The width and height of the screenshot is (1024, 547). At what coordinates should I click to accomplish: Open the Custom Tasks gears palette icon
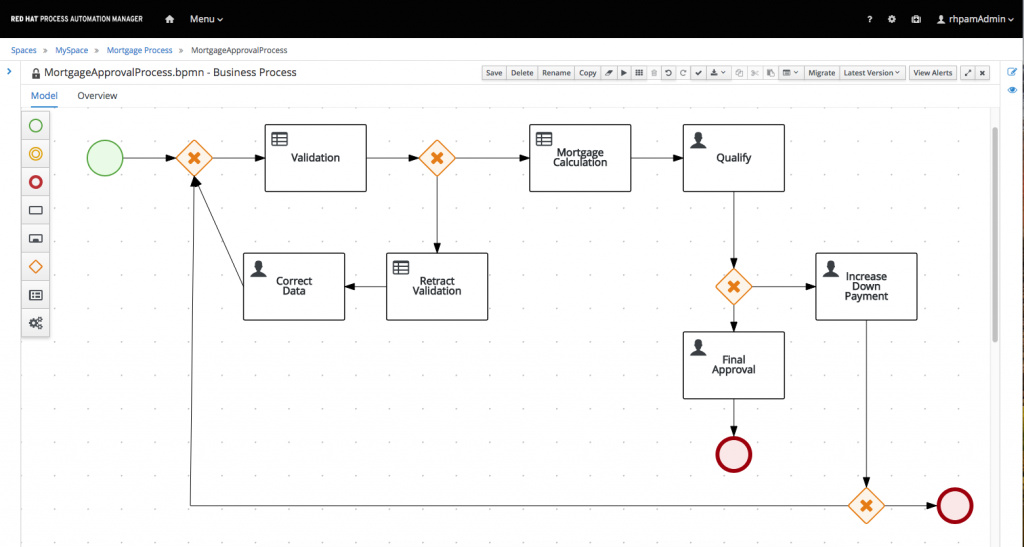click(36, 322)
